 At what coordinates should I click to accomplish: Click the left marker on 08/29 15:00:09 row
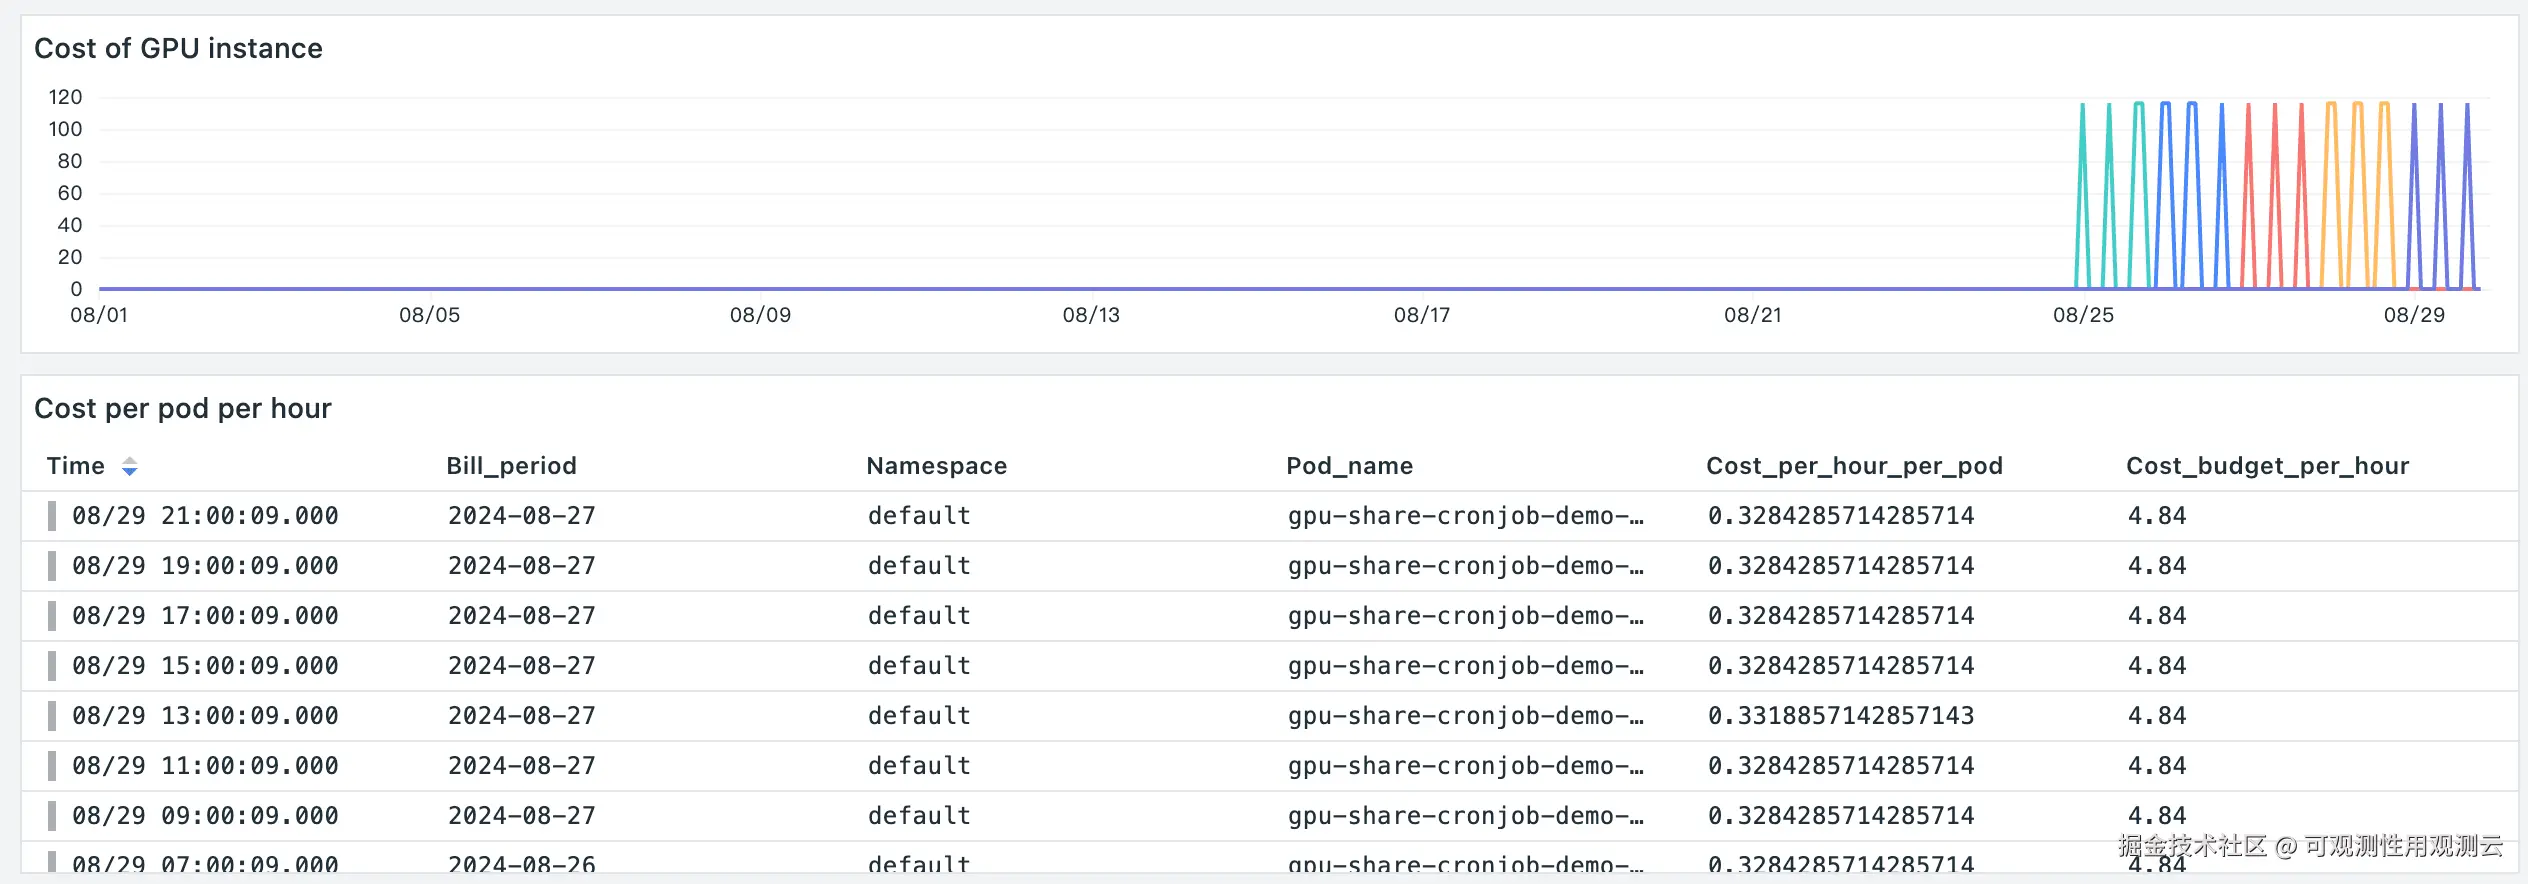52,666
